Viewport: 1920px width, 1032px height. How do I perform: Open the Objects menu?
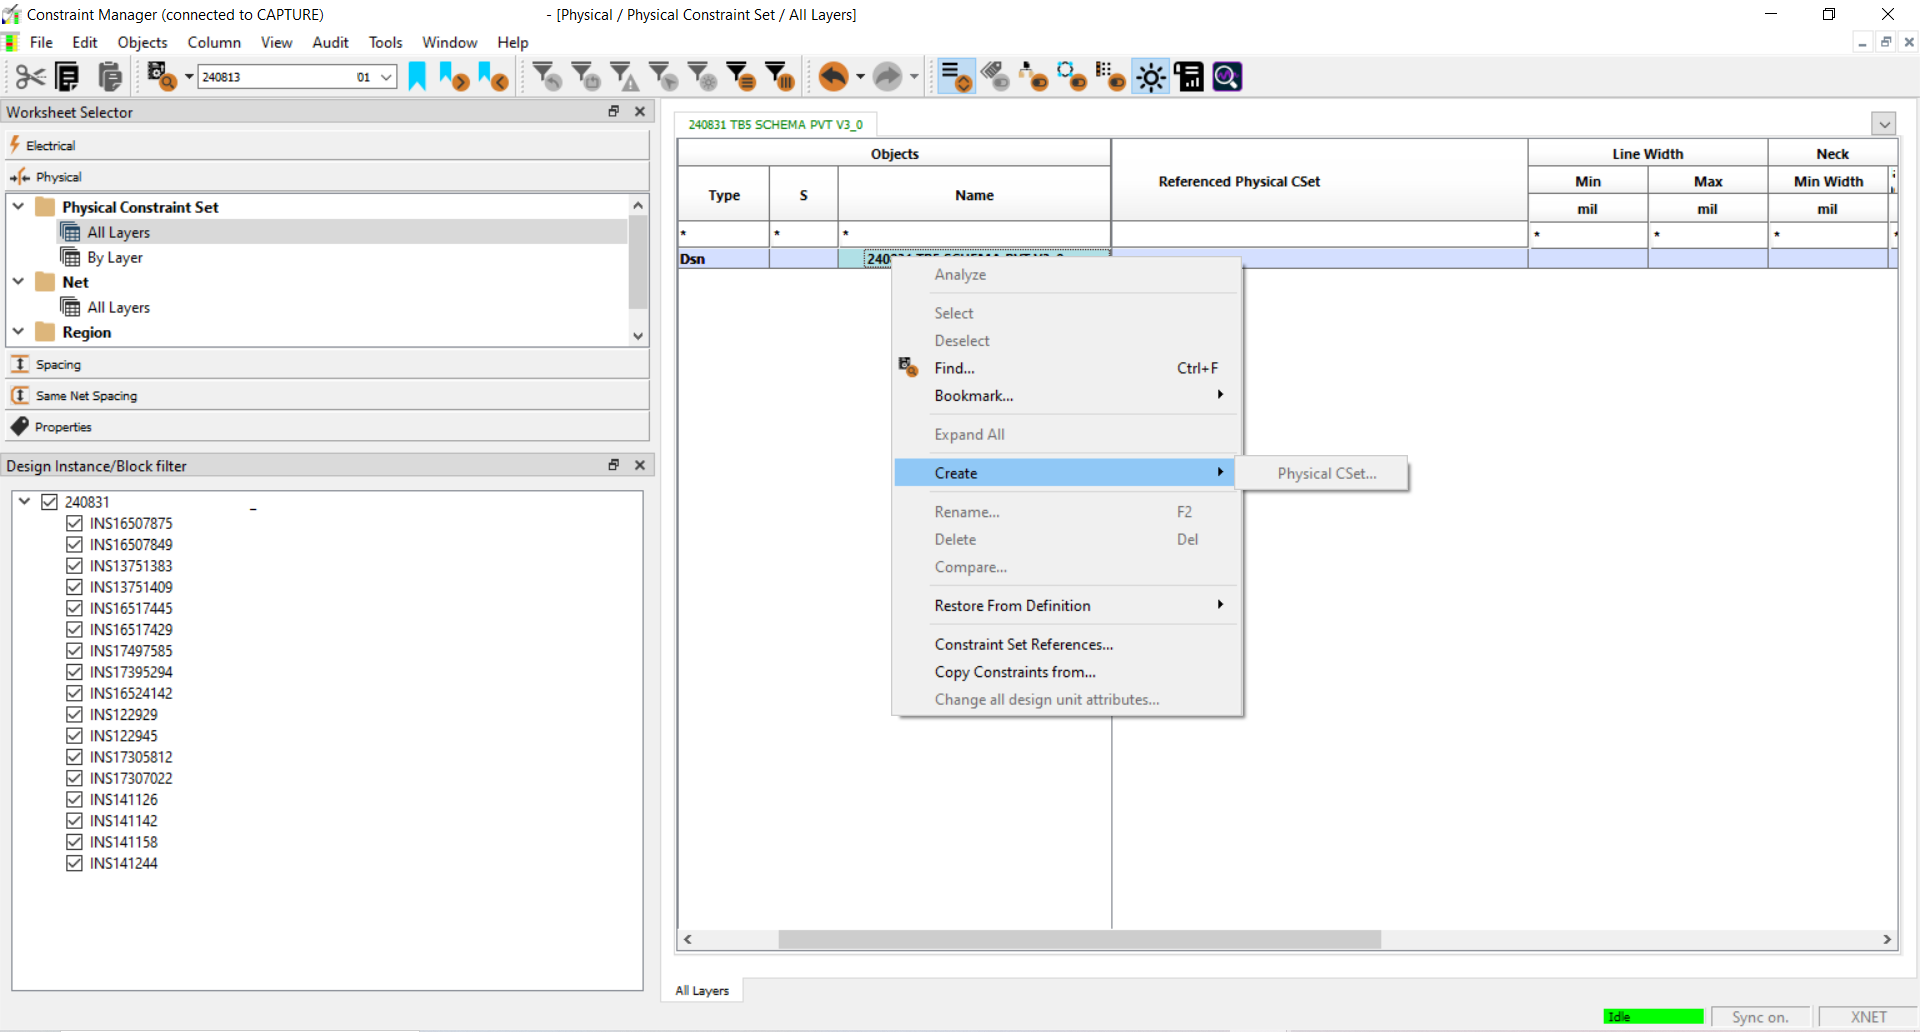(x=142, y=42)
